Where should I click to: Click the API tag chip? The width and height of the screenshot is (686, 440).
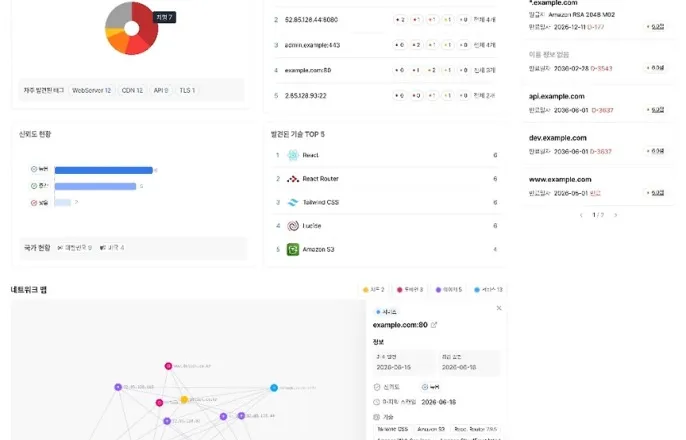tap(161, 91)
